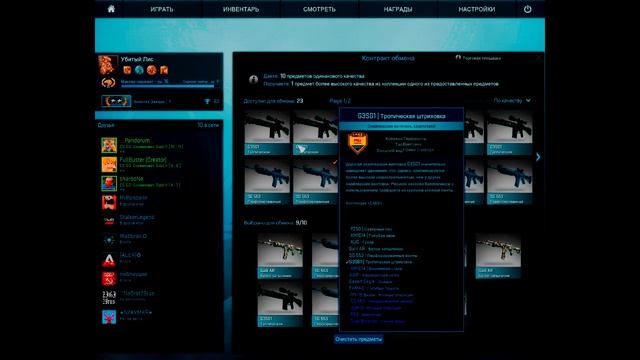Viewport: 640px width, 360px height.
Task: Click the [ALEX] friend avatar
Action: pyautogui.click(x=109, y=260)
